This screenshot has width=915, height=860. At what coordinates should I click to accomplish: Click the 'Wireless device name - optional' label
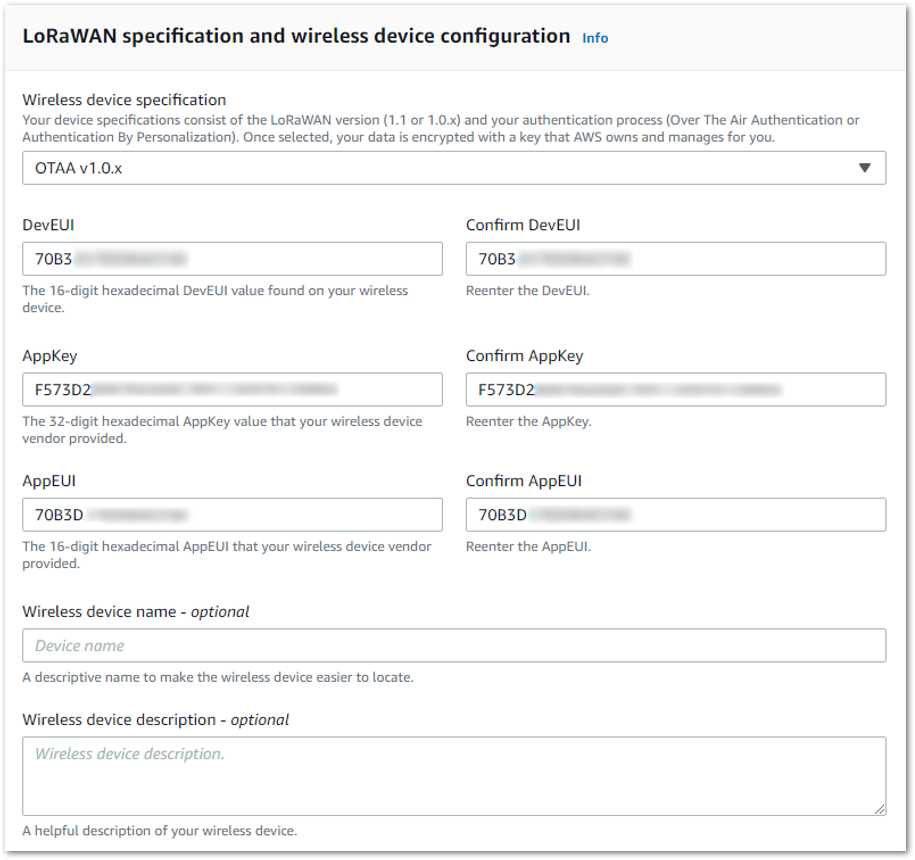tap(135, 612)
